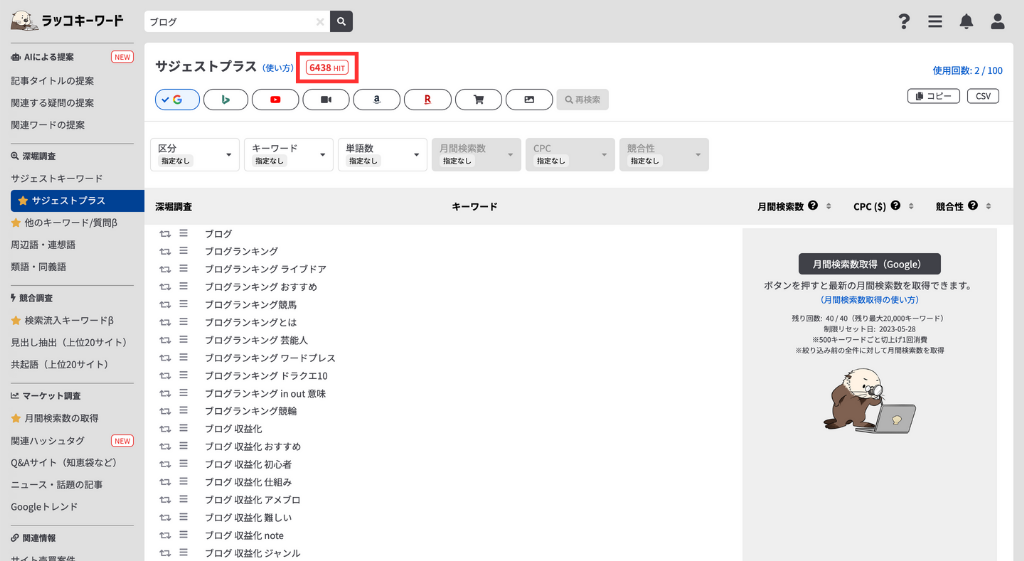Click 月間検索数取得 (Google) button
This screenshot has height=561, width=1024.
[869, 264]
